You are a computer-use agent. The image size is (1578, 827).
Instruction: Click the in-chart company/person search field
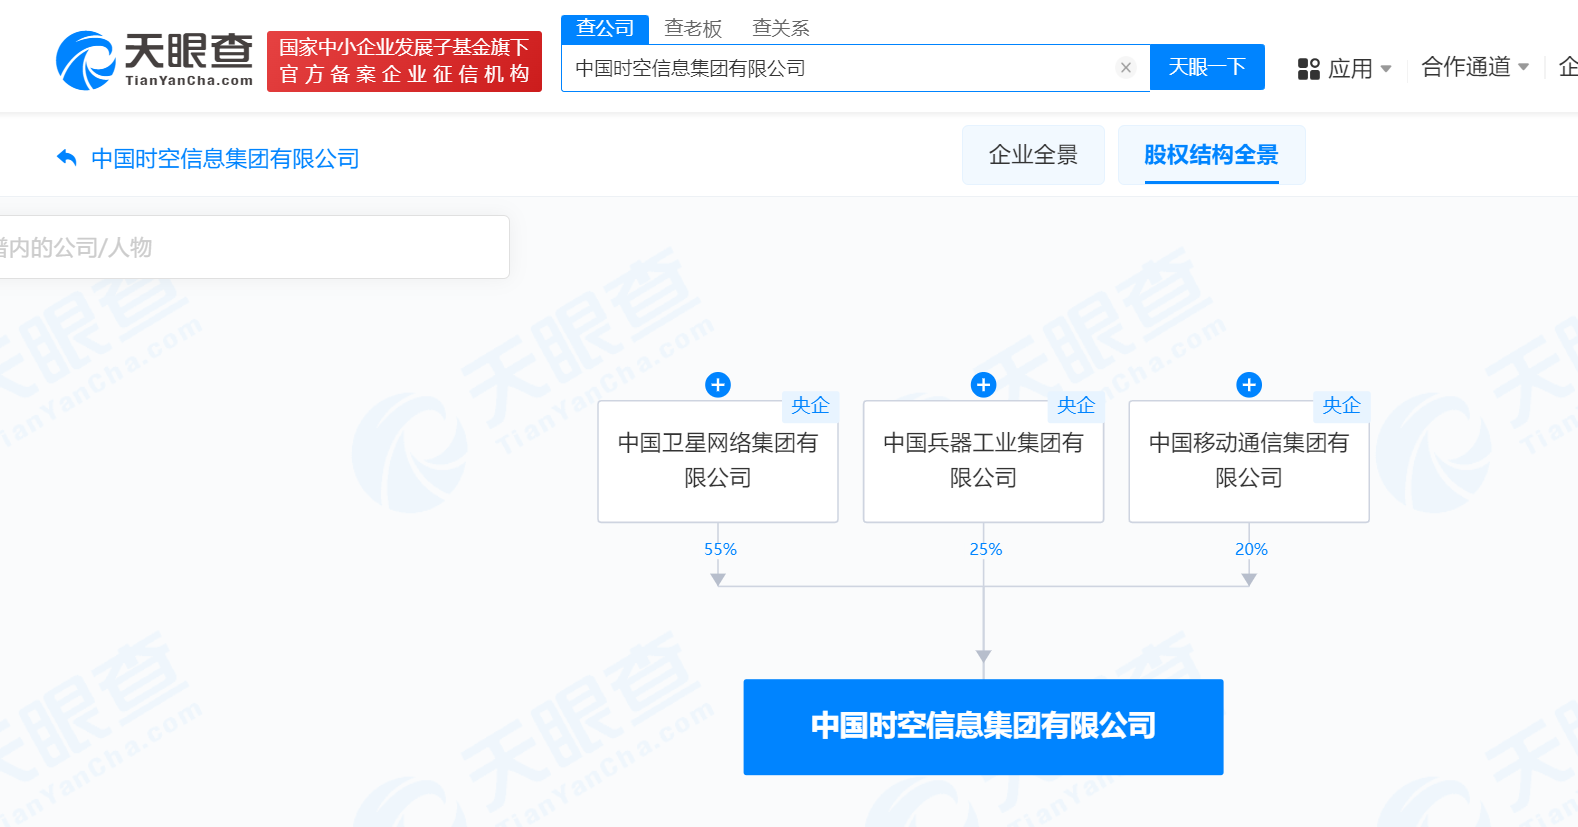[250, 247]
